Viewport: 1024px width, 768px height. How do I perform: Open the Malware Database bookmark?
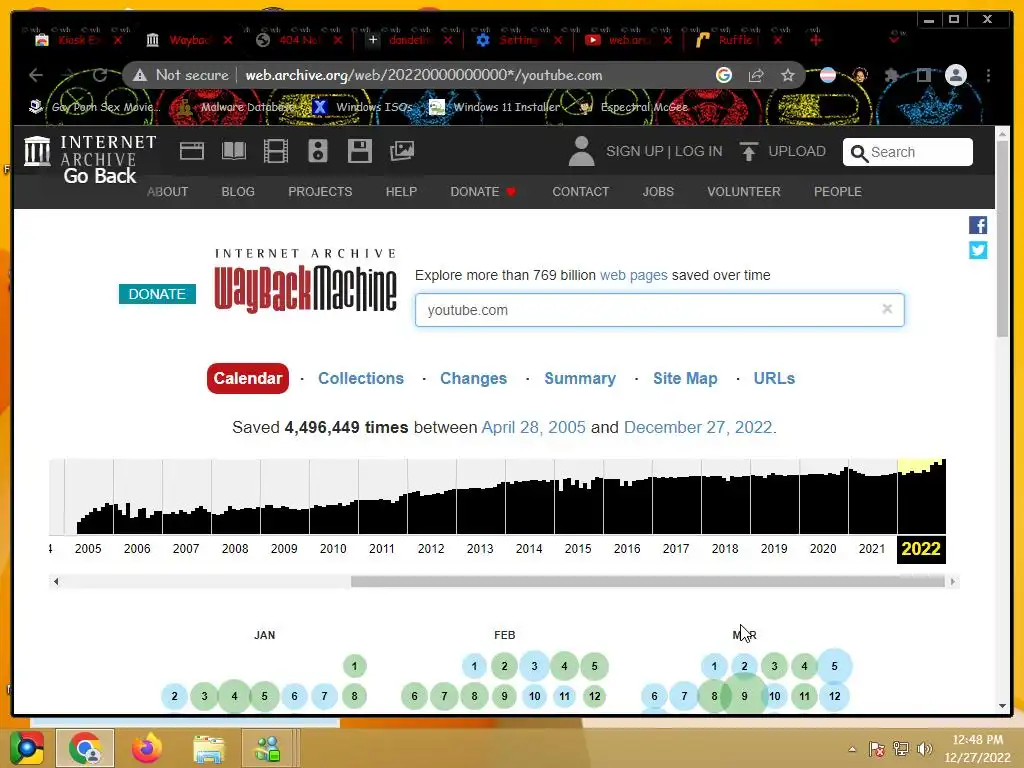[236, 107]
